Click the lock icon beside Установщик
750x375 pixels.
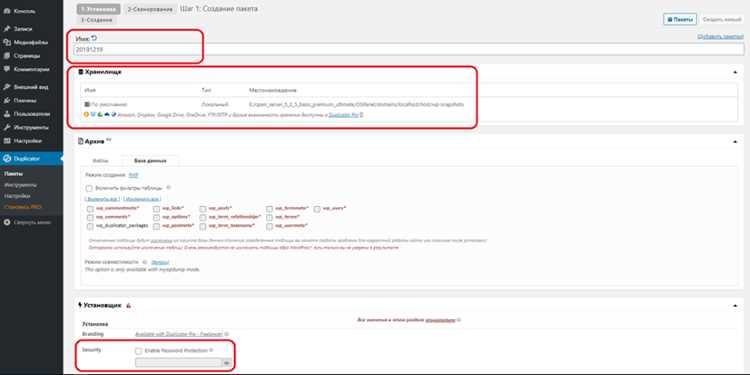click(x=128, y=305)
